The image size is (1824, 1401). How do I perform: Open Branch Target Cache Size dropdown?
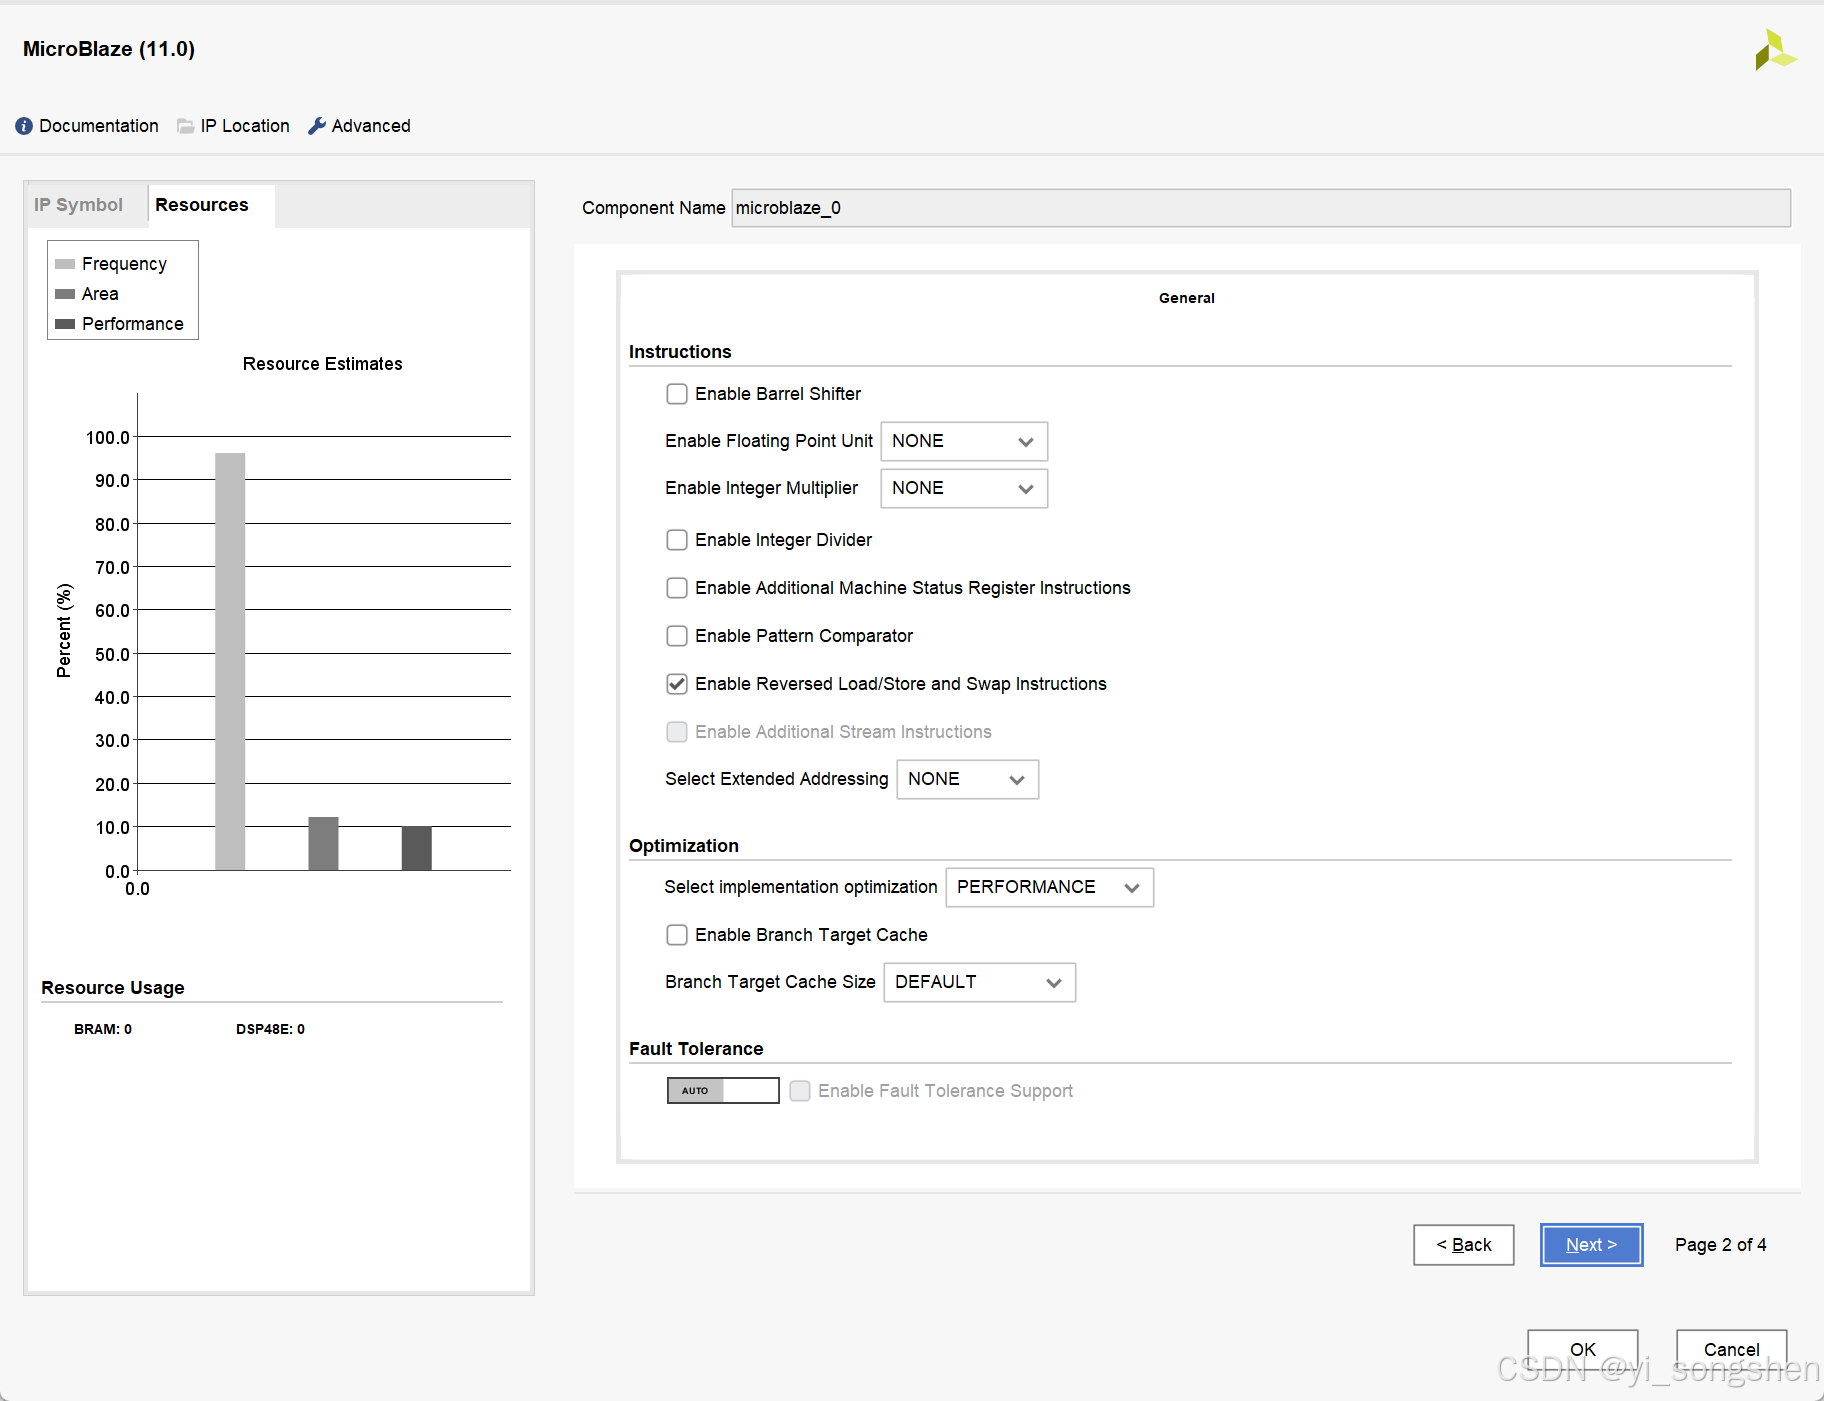979,982
